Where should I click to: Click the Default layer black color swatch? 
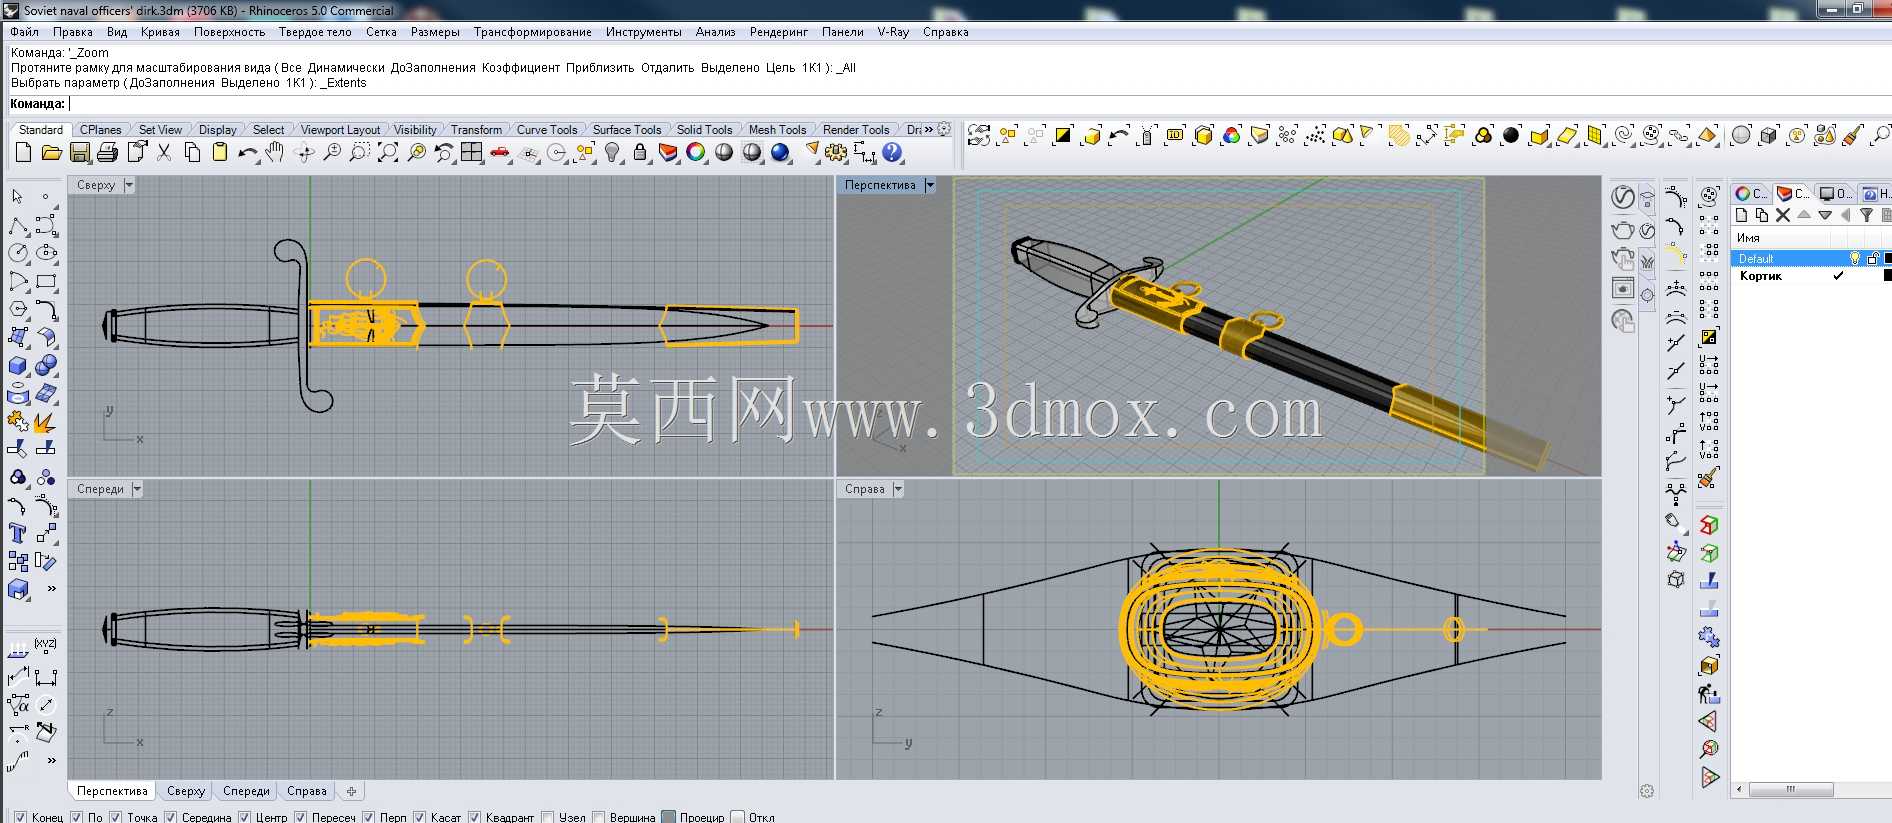[x=1888, y=258]
